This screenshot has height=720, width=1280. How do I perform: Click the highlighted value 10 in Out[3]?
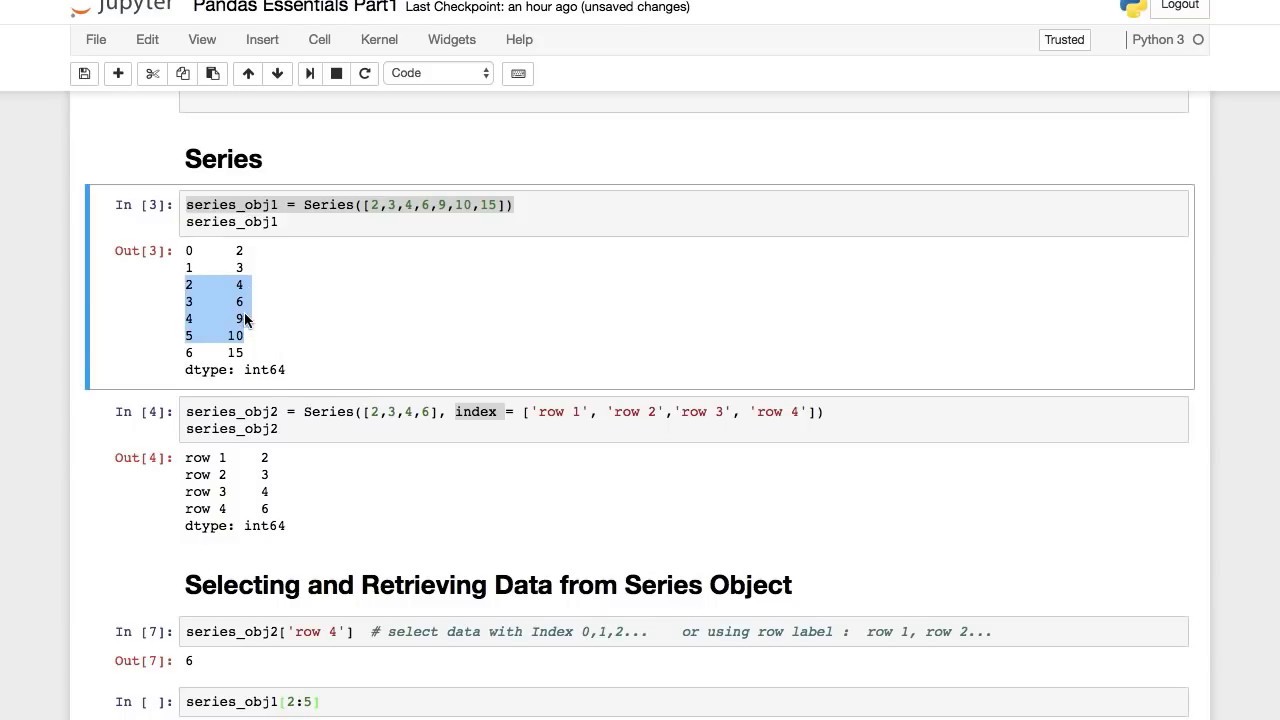click(235, 336)
